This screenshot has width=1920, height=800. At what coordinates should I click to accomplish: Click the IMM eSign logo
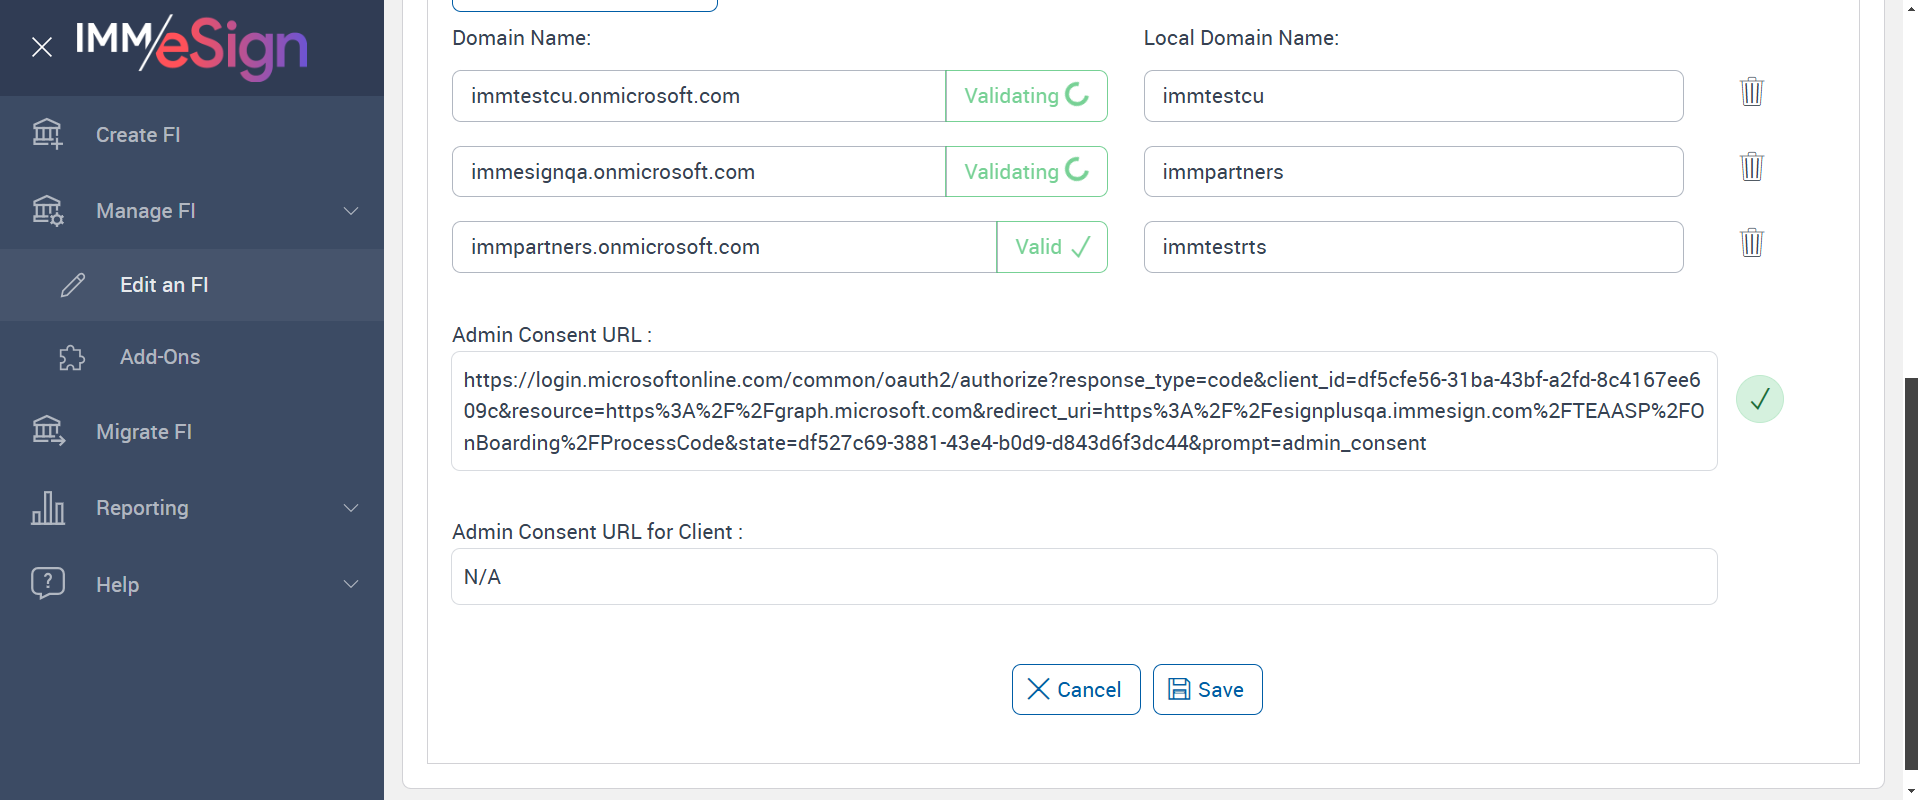[x=192, y=47]
